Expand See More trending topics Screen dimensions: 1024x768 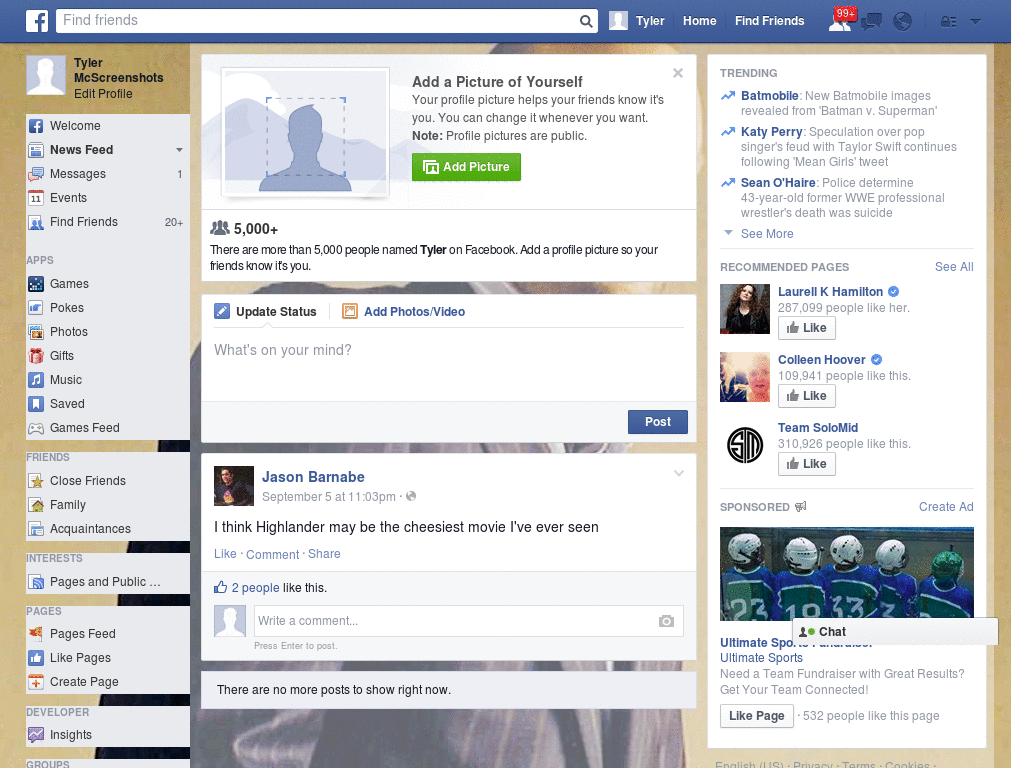tap(767, 234)
